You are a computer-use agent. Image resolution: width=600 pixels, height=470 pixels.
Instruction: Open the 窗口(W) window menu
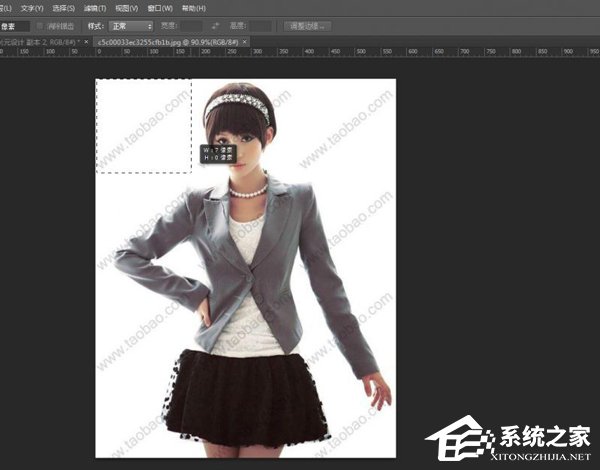click(x=162, y=8)
